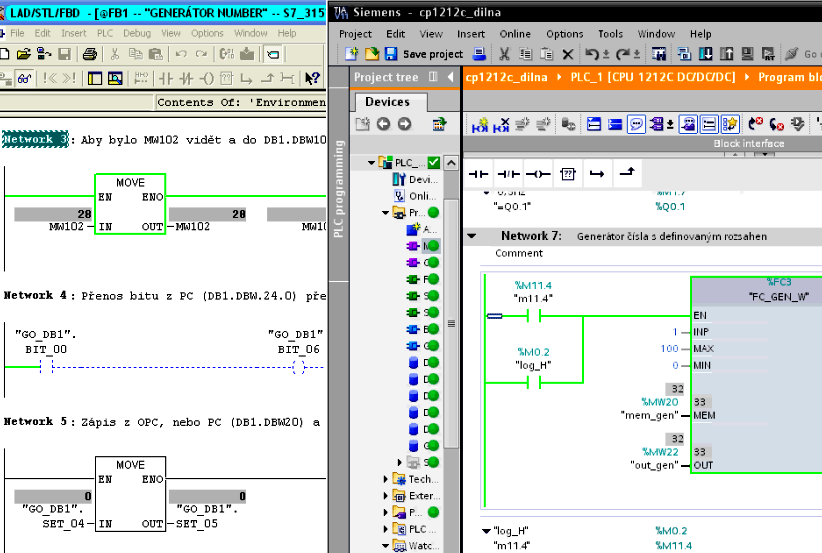Screen dimensions: 822x553
Task: Create new project icon in TIA toolbar
Action: point(351,53)
